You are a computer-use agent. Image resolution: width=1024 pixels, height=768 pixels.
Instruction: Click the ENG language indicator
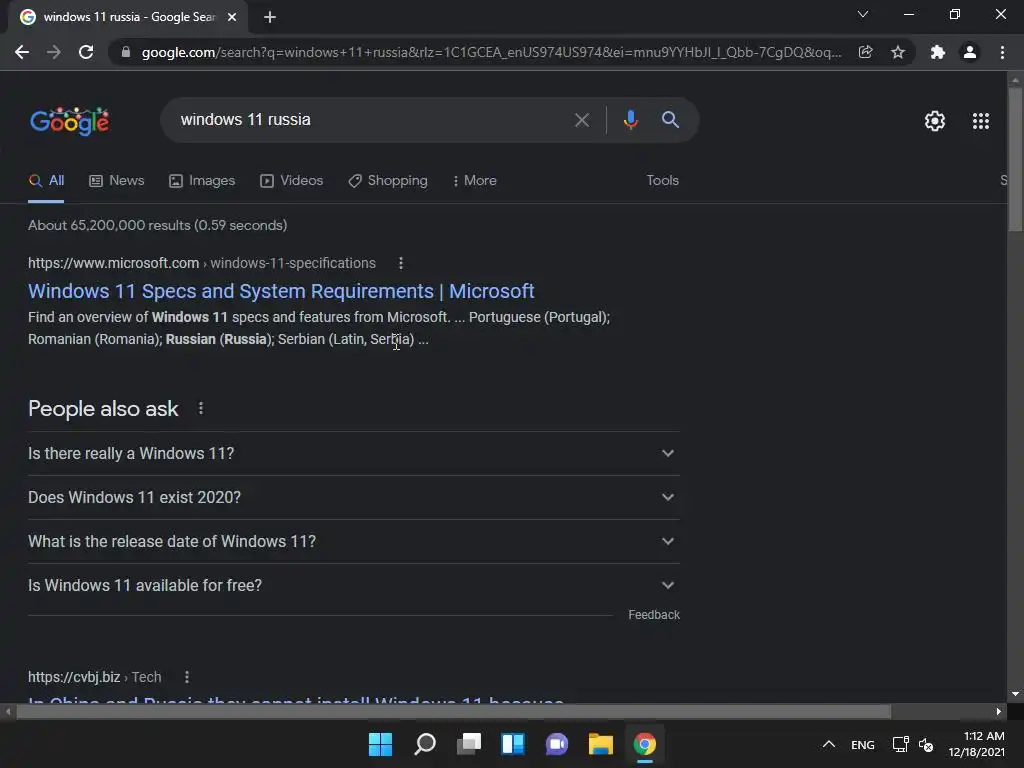863,744
